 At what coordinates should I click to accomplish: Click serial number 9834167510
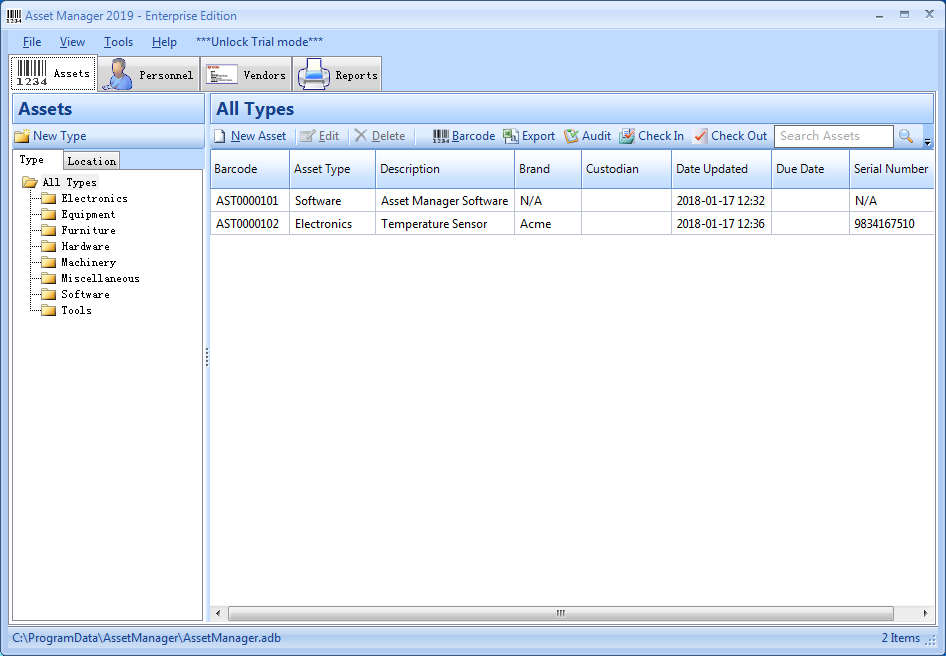pyautogui.click(x=884, y=224)
